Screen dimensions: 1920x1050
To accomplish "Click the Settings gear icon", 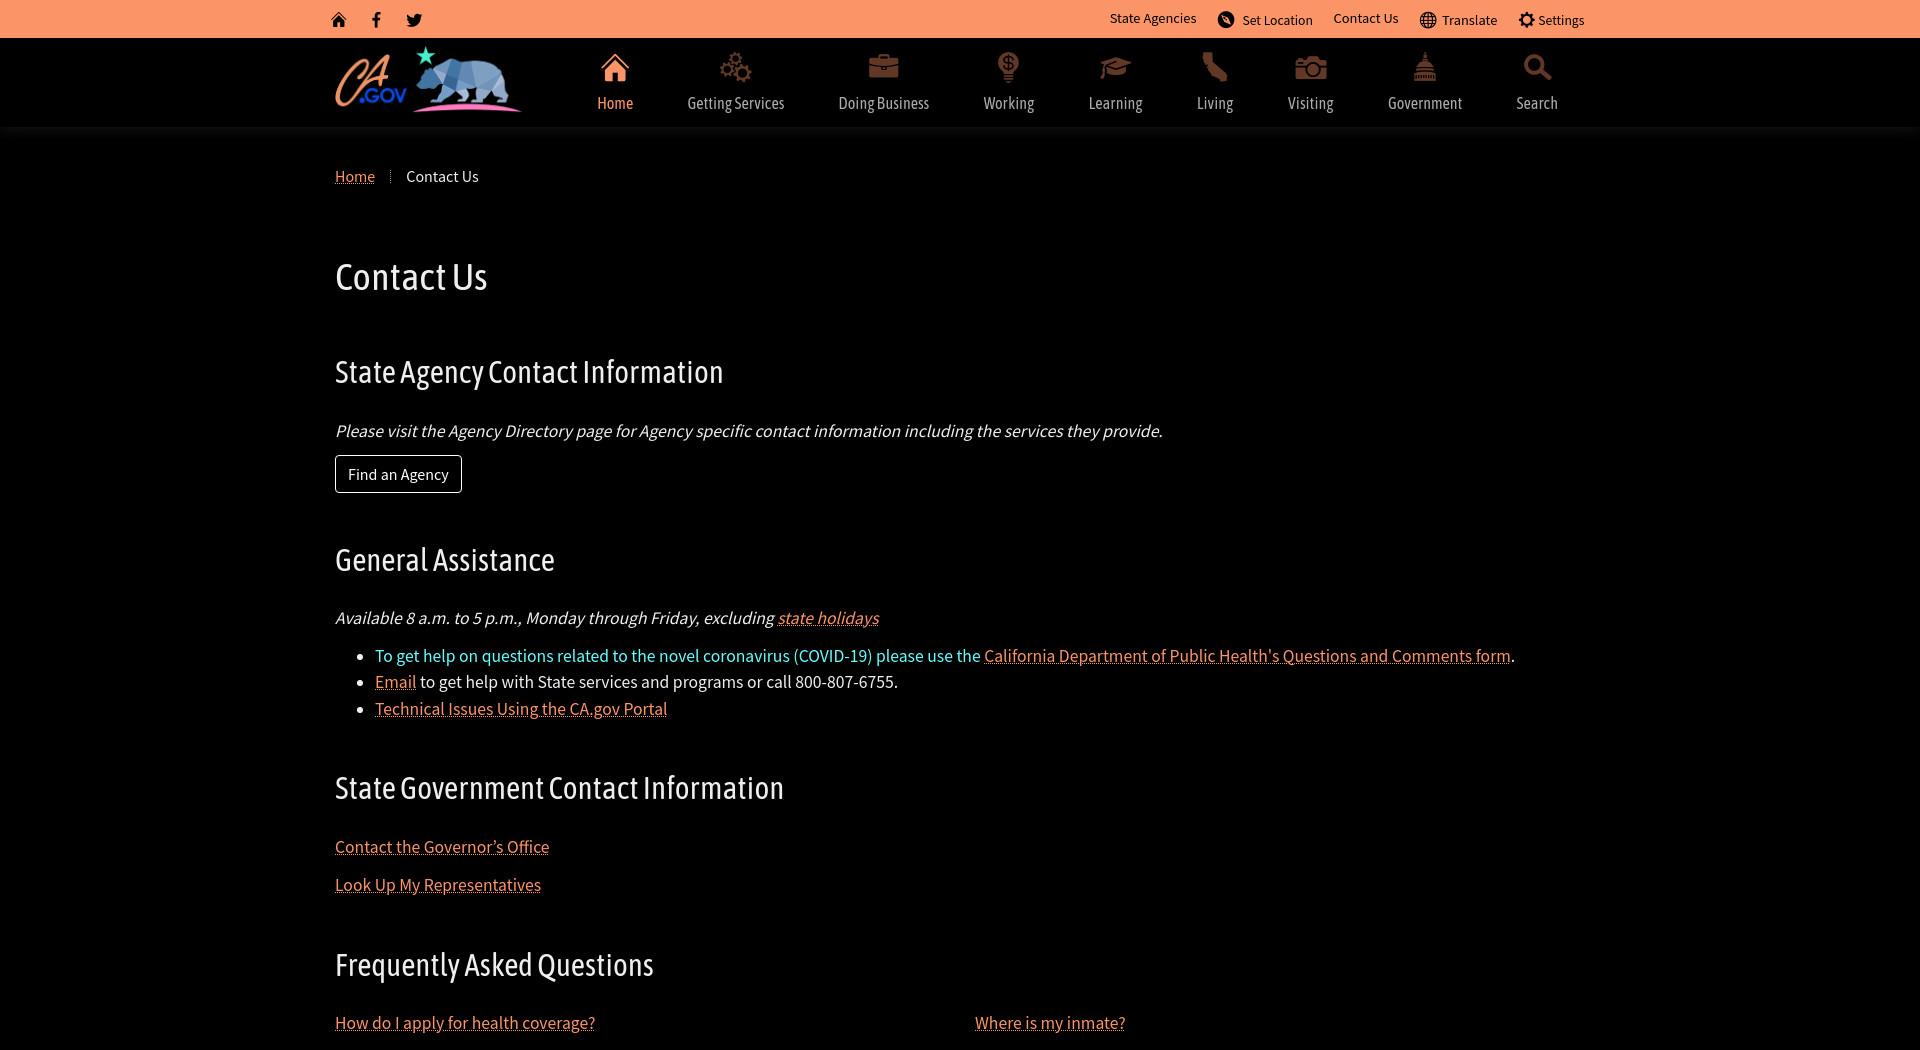I will [1526, 20].
